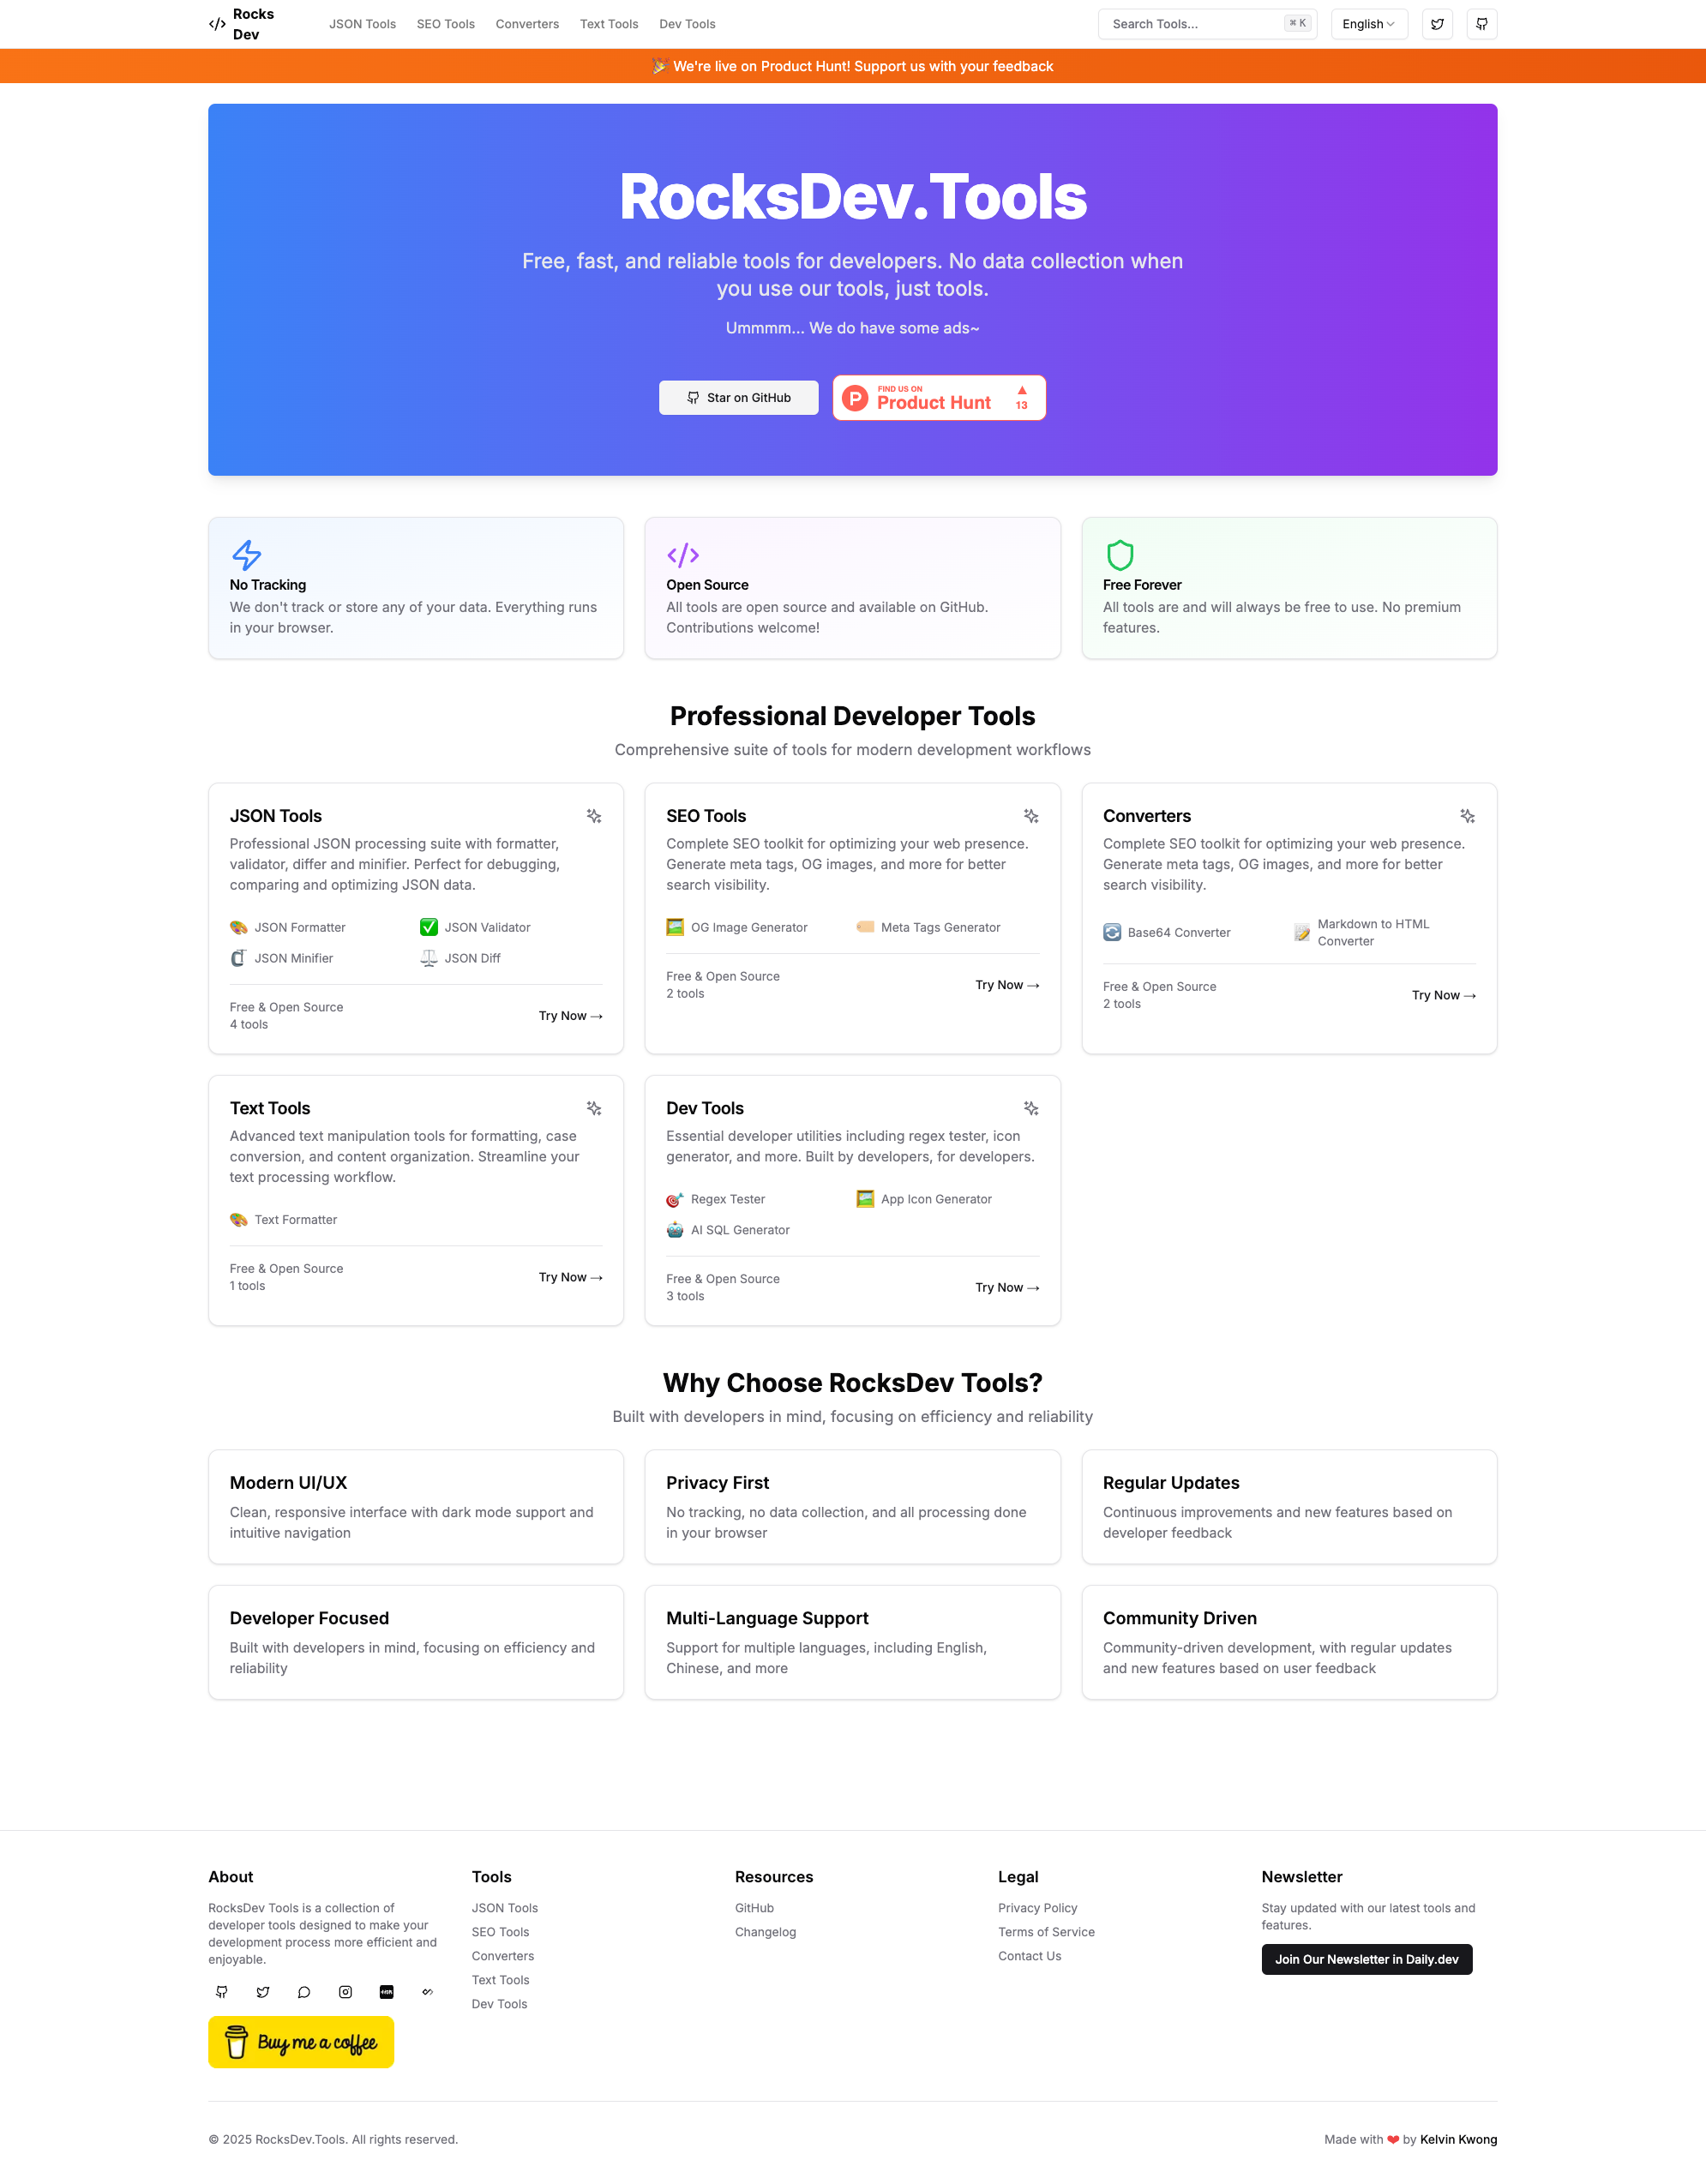This screenshot has height=2184, width=1706.
Task: Click the JSON Tools icon in navbar
Action: pos(362,23)
